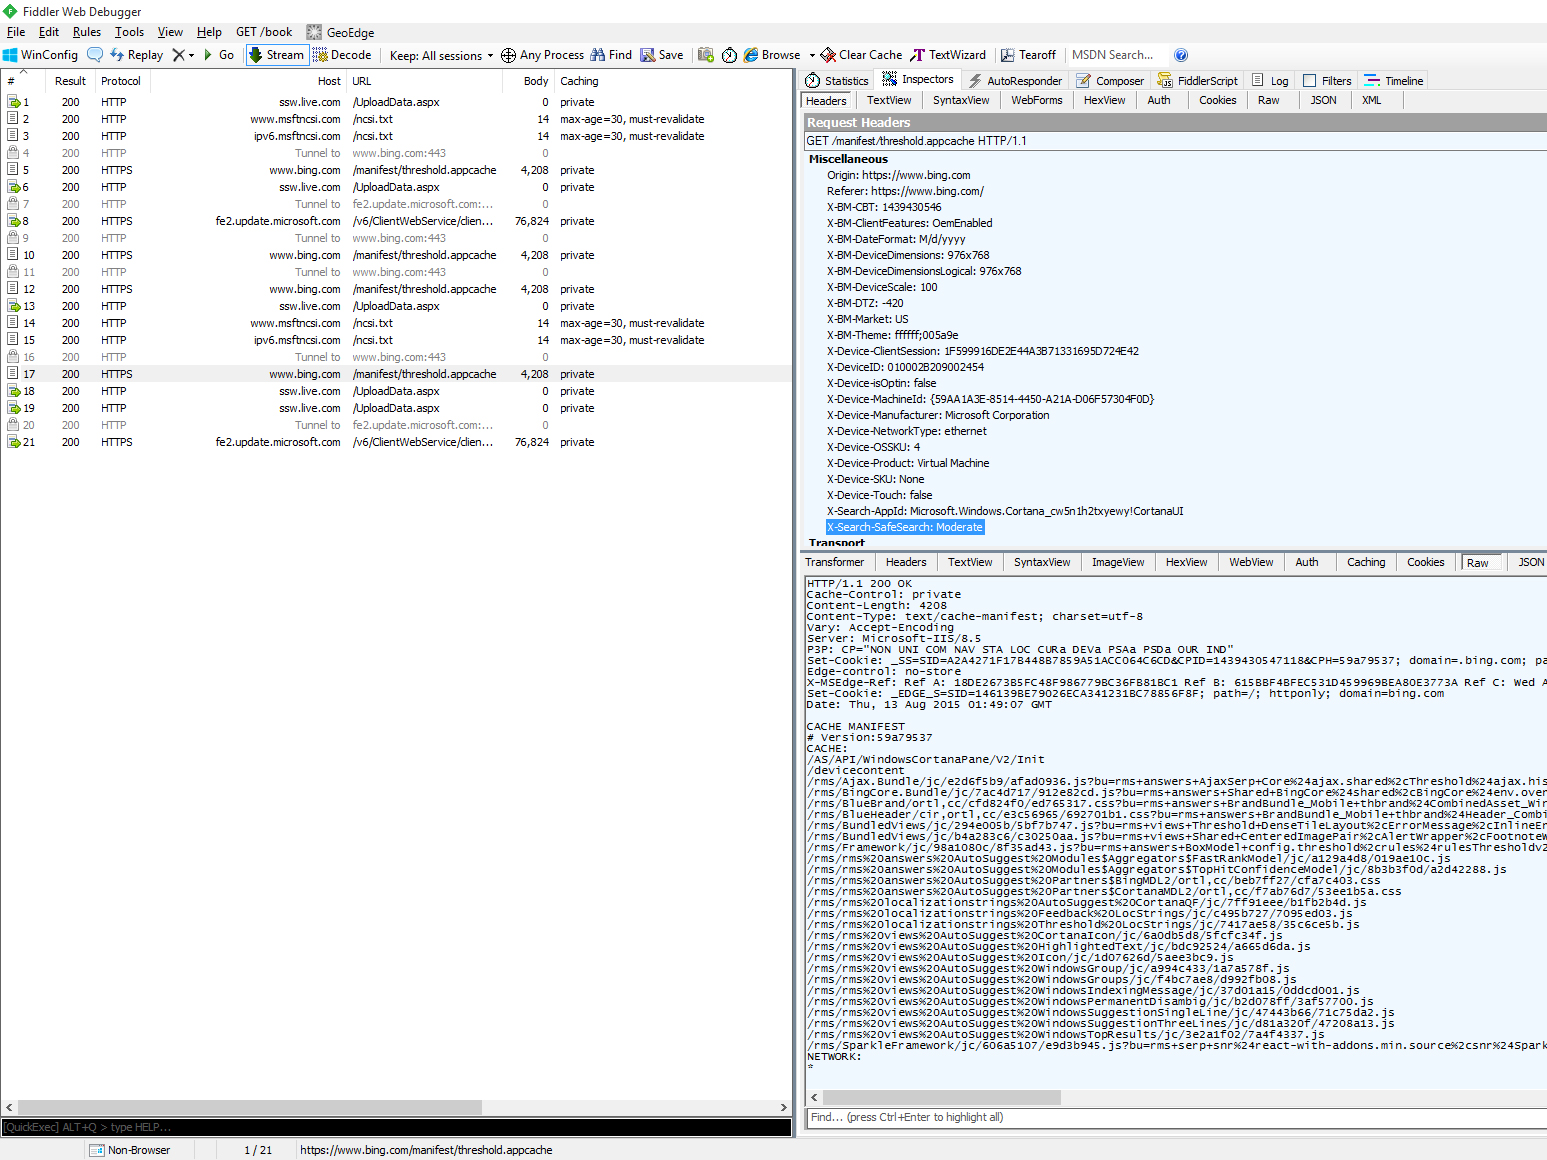Click the blue help icon

pos(1181,55)
